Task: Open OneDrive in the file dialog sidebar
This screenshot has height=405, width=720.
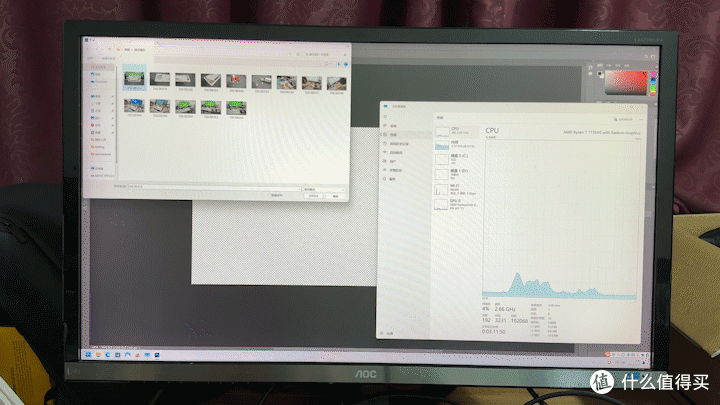Action: click(100, 82)
